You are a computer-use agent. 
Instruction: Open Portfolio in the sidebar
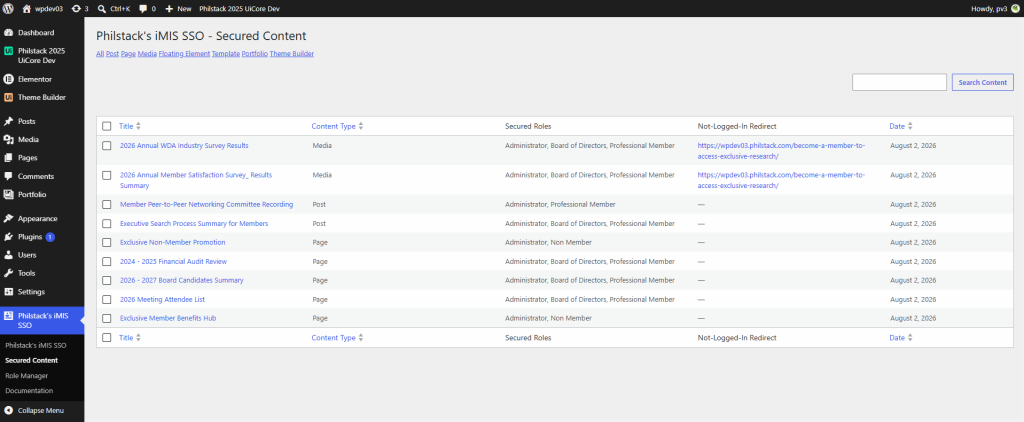[42, 194]
